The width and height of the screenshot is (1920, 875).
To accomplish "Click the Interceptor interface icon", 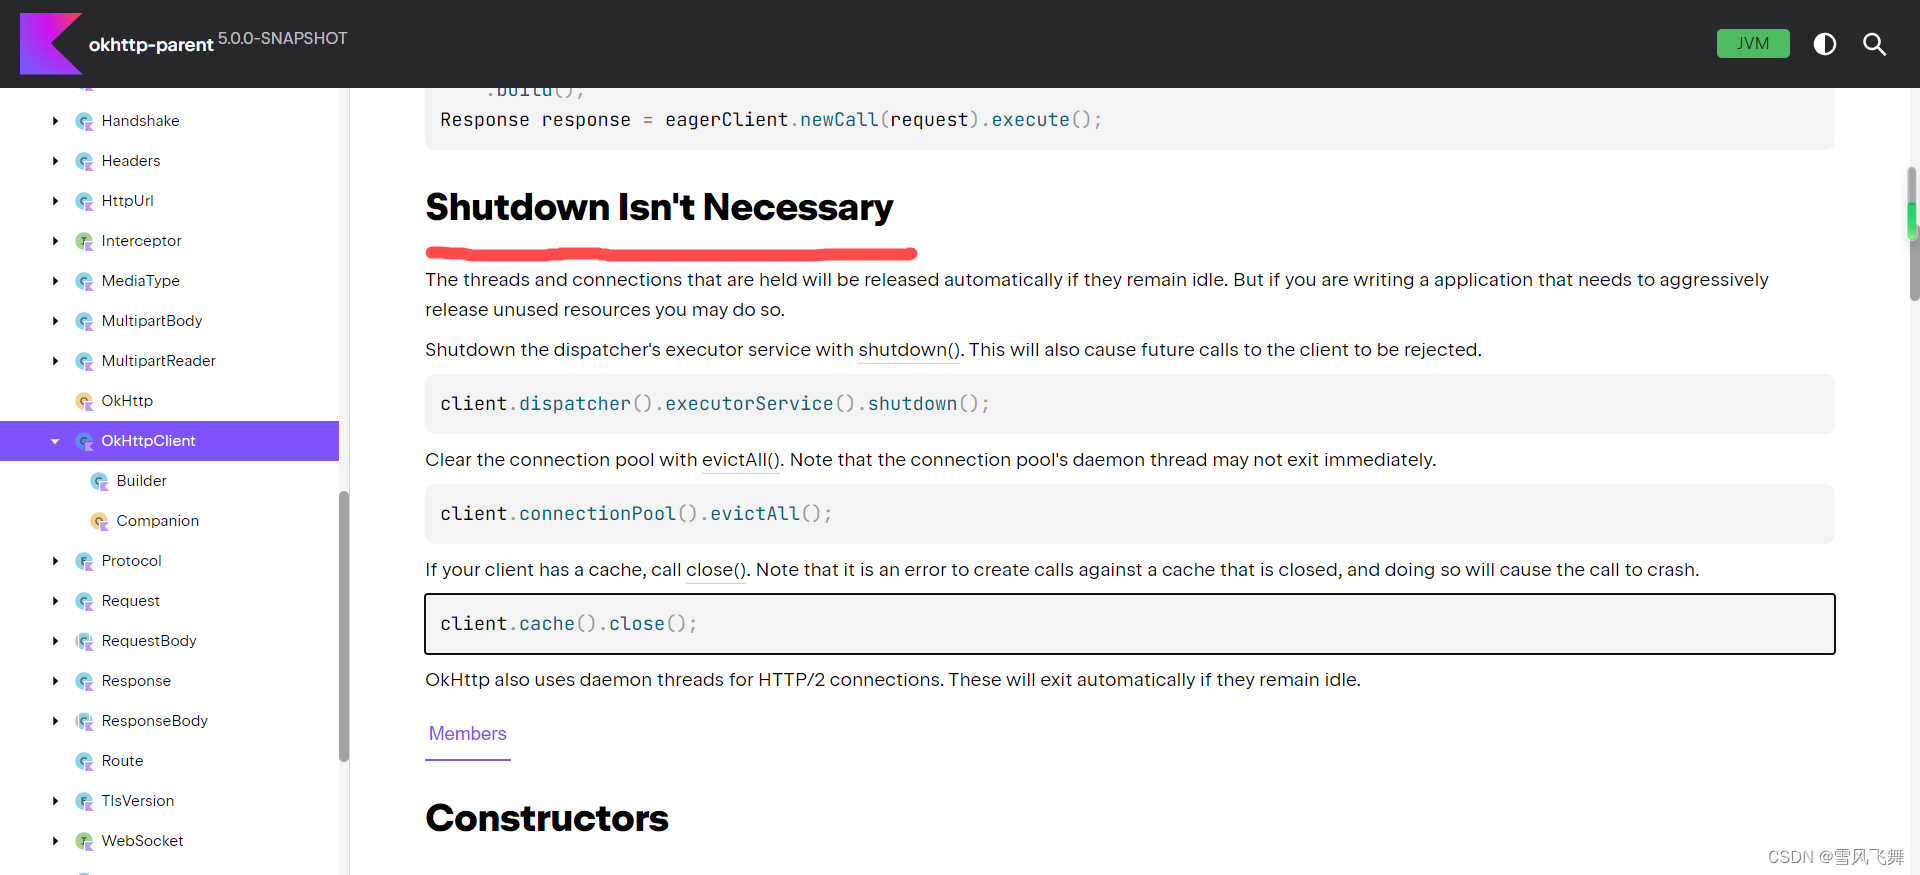I will pos(85,242).
